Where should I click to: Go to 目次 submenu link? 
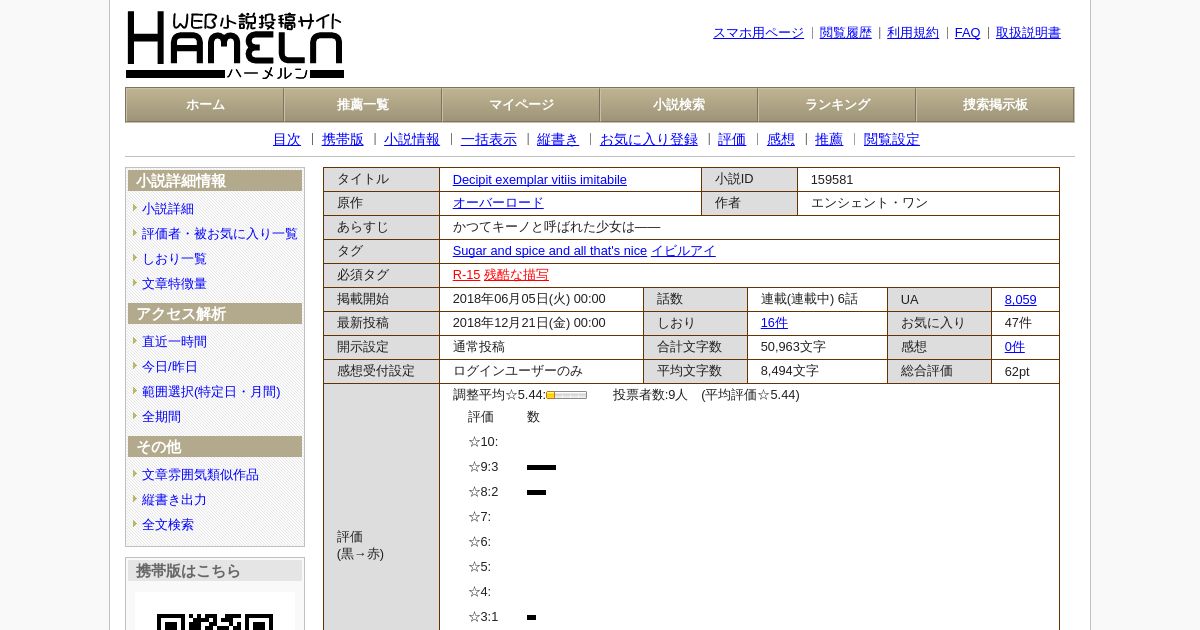[x=287, y=140]
